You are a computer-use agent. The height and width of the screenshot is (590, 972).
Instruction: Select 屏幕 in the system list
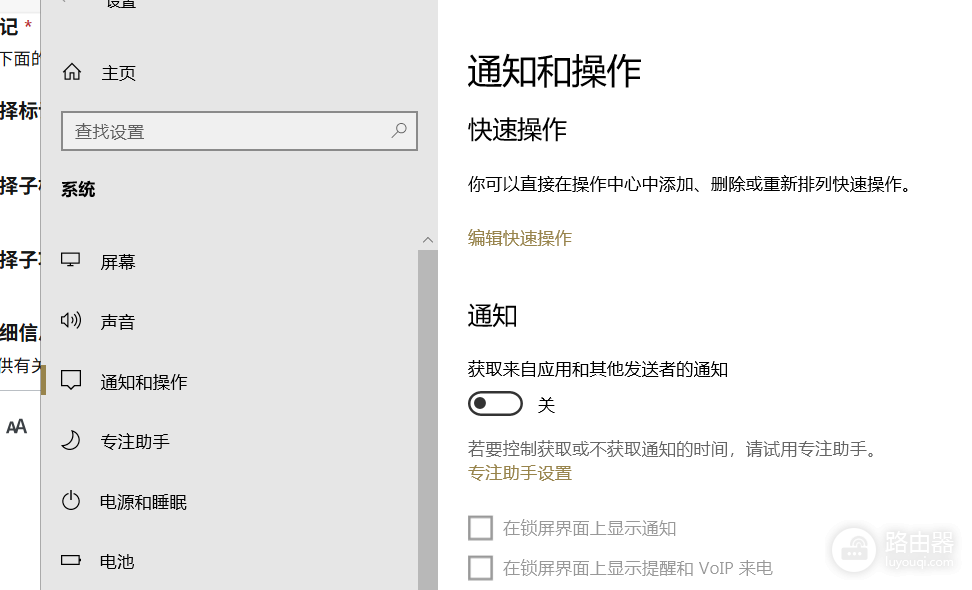pos(118,262)
